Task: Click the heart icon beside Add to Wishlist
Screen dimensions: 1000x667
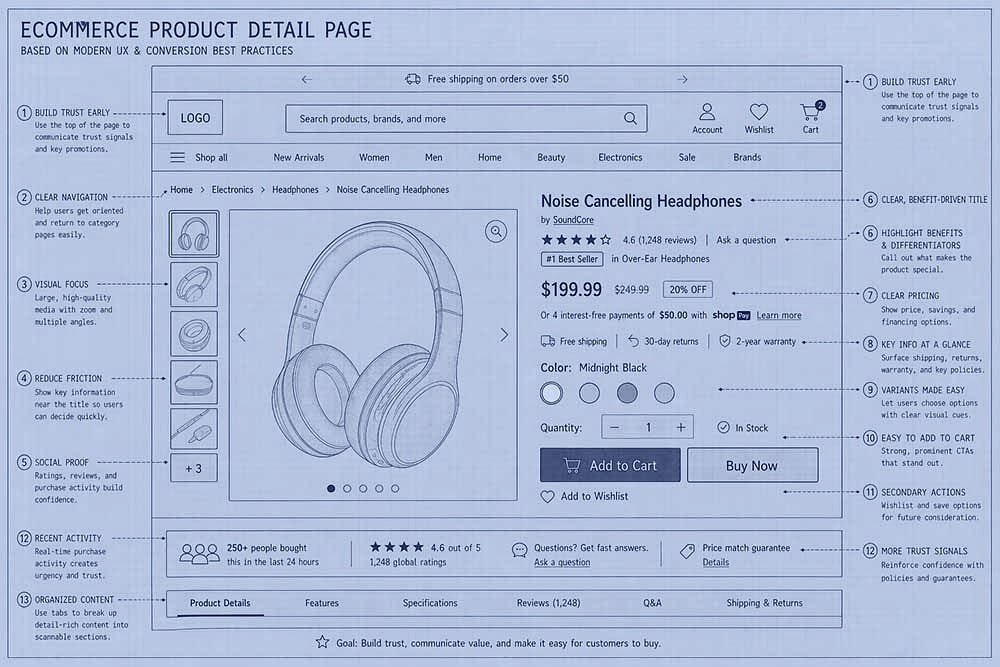Action: (x=547, y=496)
